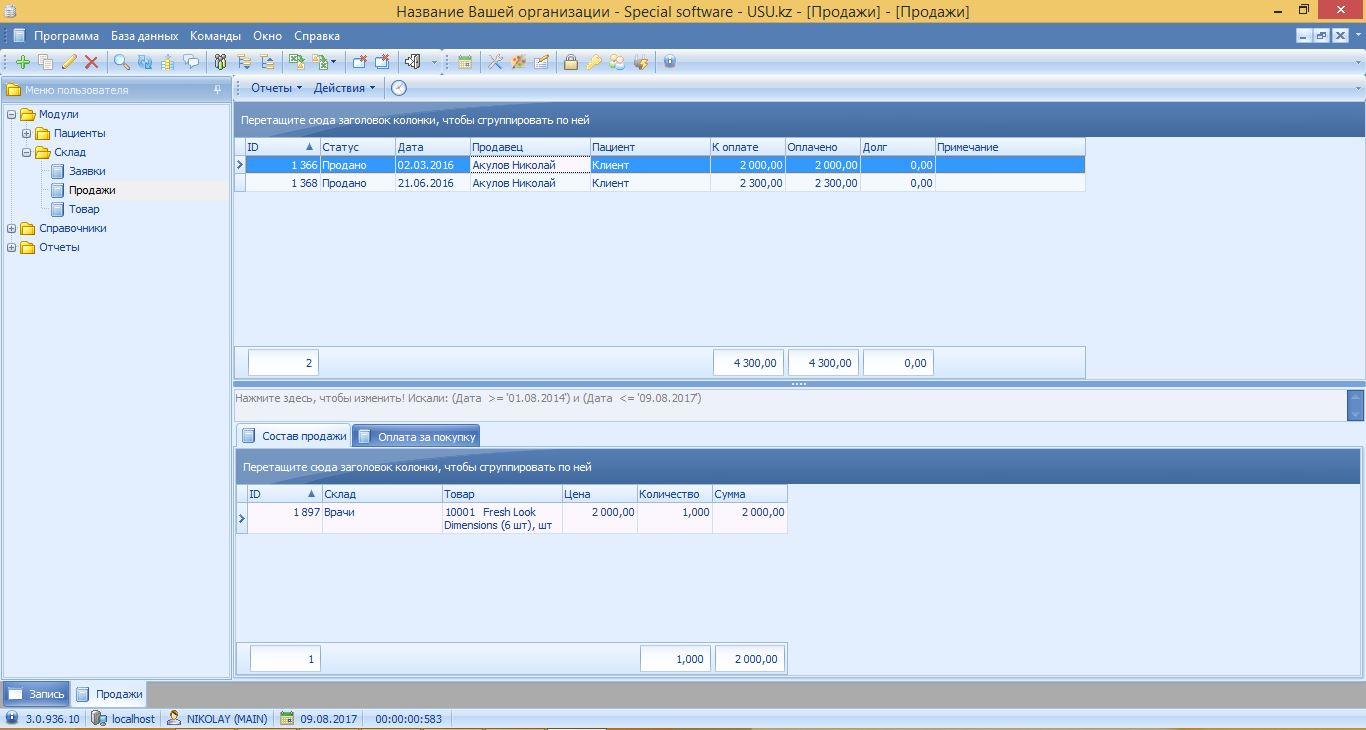Click the users group toolbar icon

click(617, 62)
